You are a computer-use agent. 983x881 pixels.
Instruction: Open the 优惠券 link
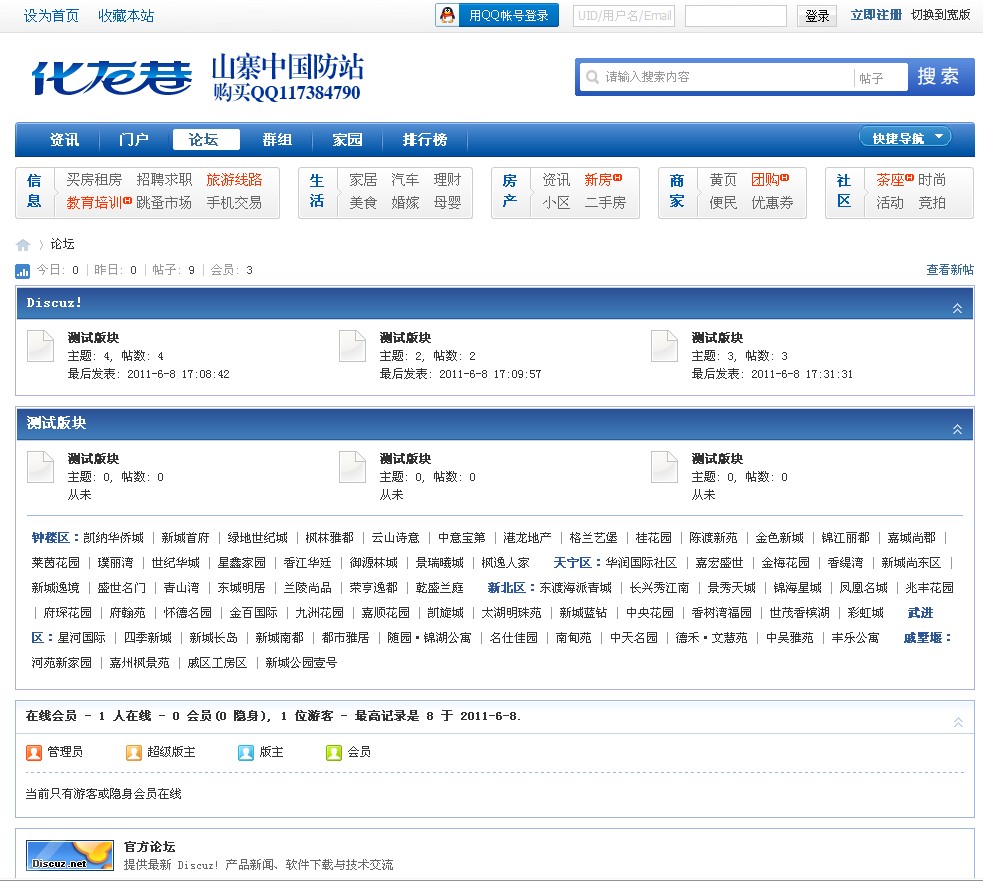coord(772,203)
